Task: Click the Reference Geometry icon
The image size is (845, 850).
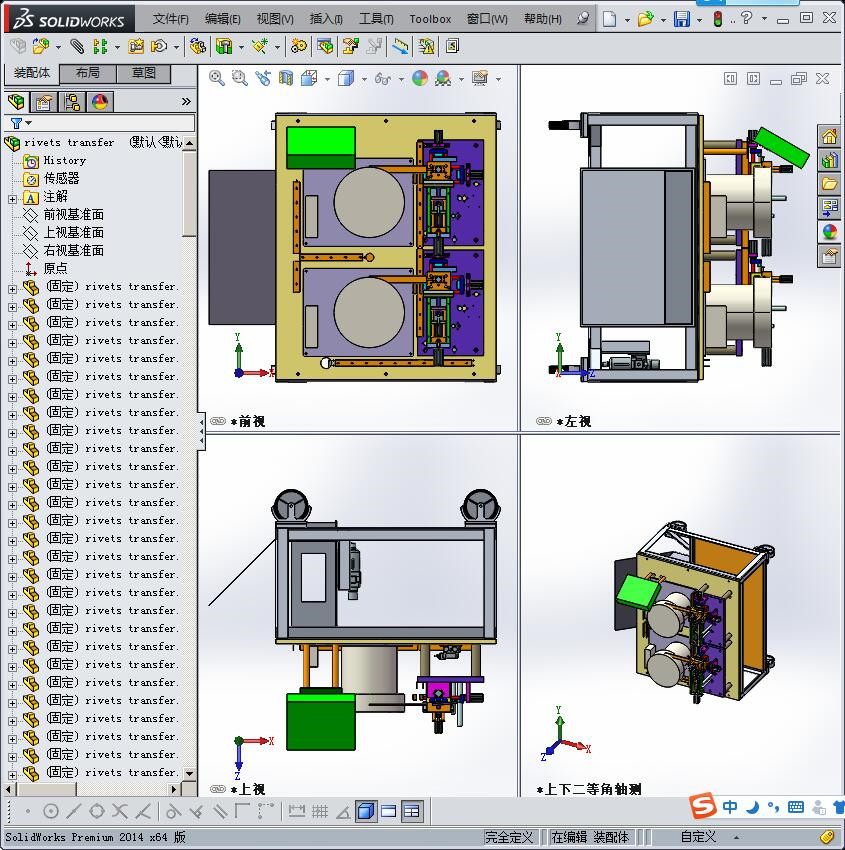Action: pyautogui.click(x=260, y=47)
